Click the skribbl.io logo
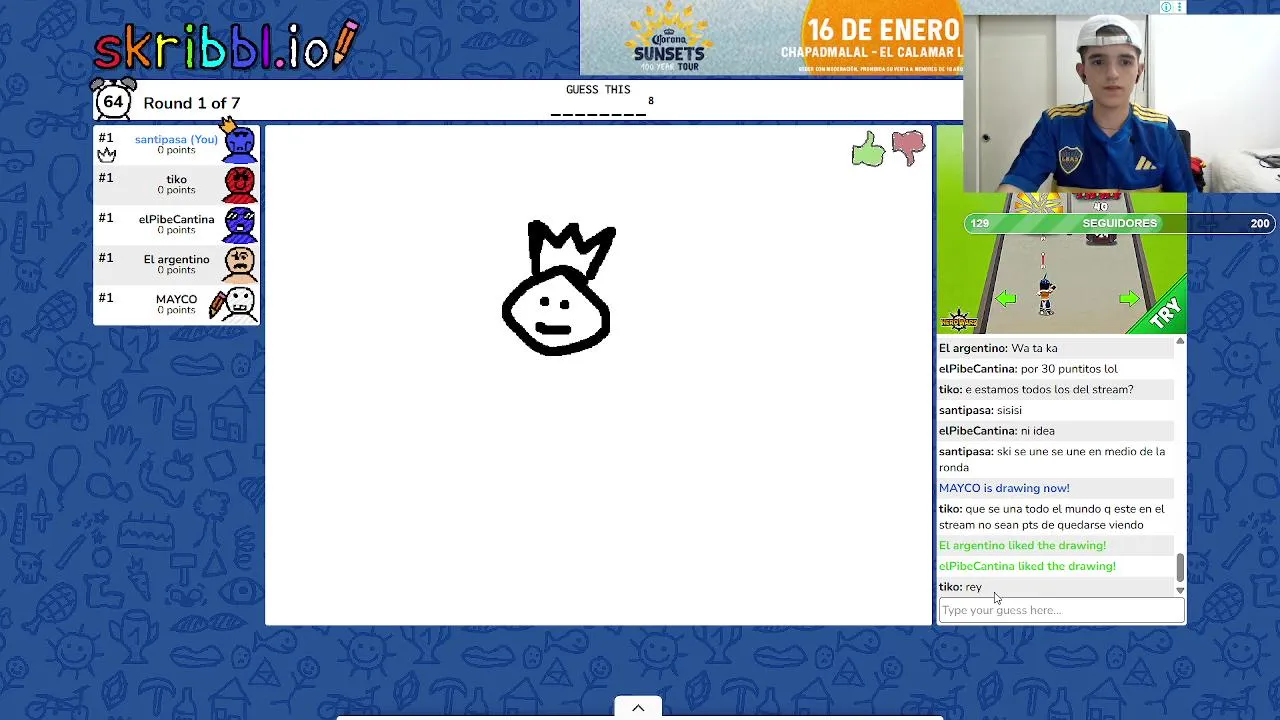This screenshot has height=720, width=1280. point(226,46)
